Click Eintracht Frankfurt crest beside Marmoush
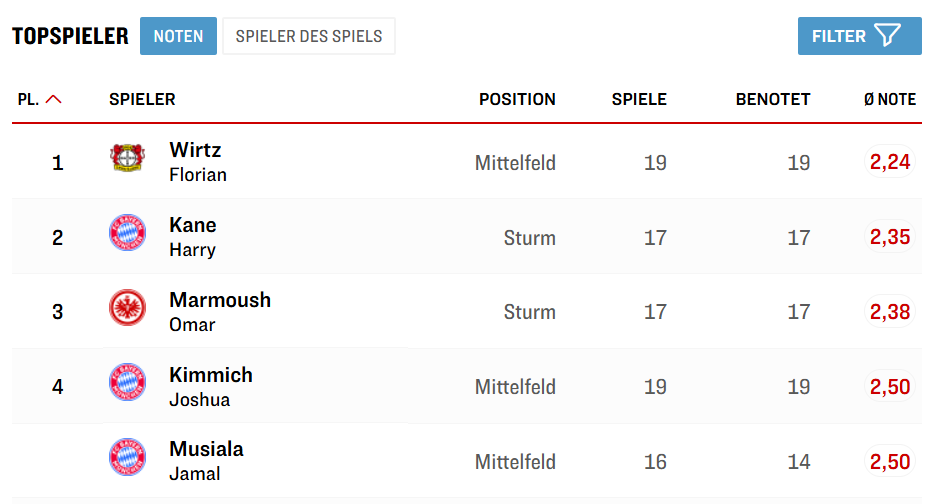949x504 pixels. [127, 309]
